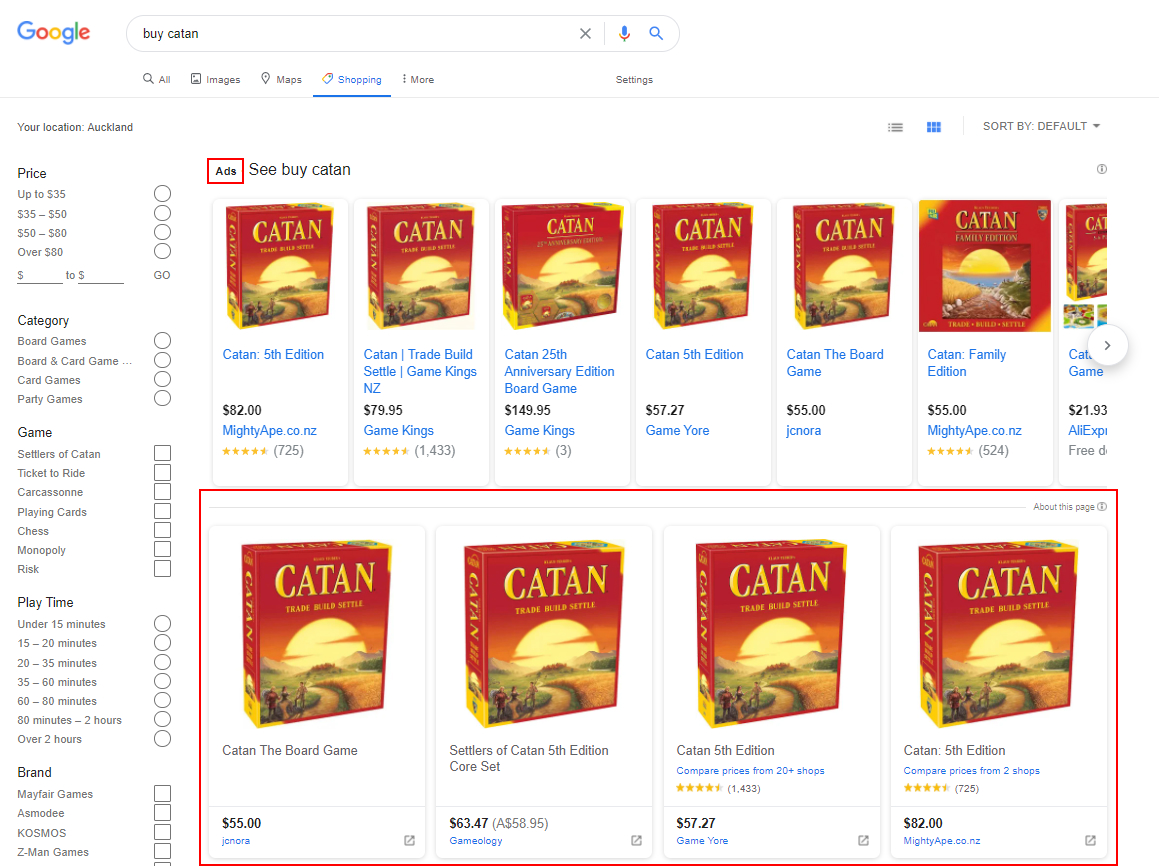Screen dimensions: 1159x866
Task: Open the Catan 25th Anniversary Edition ad link
Action: 560,372
